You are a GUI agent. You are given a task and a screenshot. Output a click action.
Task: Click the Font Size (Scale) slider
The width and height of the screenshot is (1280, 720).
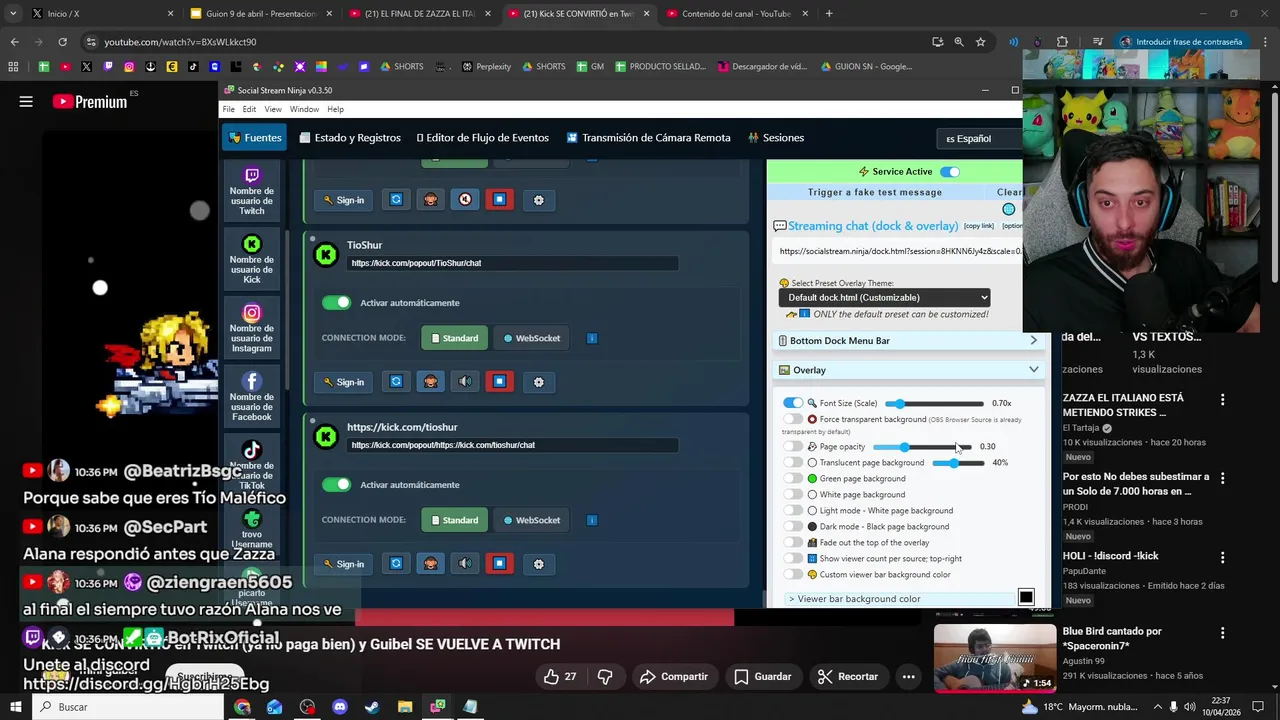click(934, 404)
